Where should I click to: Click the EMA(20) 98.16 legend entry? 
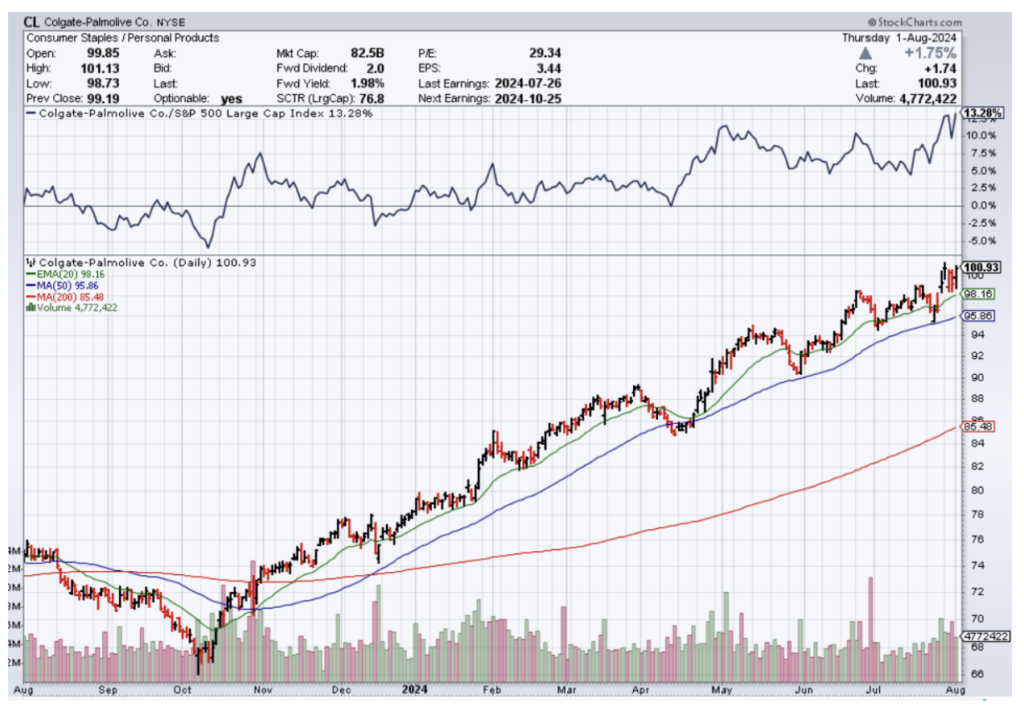tap(65, 275)
